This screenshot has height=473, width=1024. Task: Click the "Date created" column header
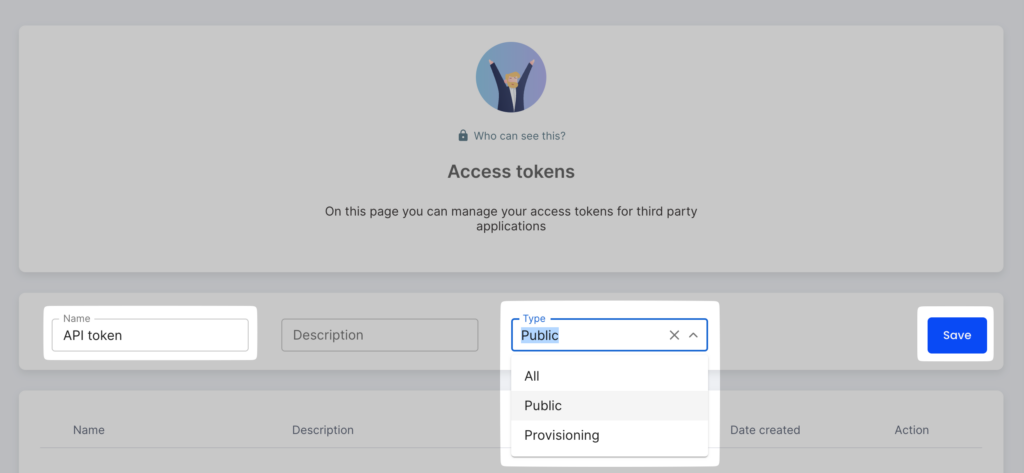pos(765,430)
